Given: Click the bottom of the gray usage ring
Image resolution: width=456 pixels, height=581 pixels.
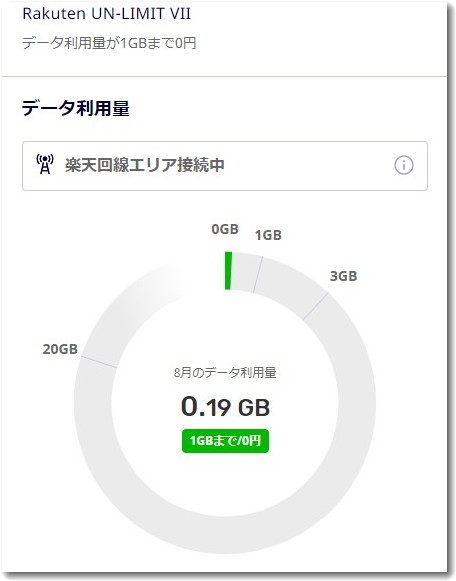Looking at the screenshot, I should (x=225, y=535).
